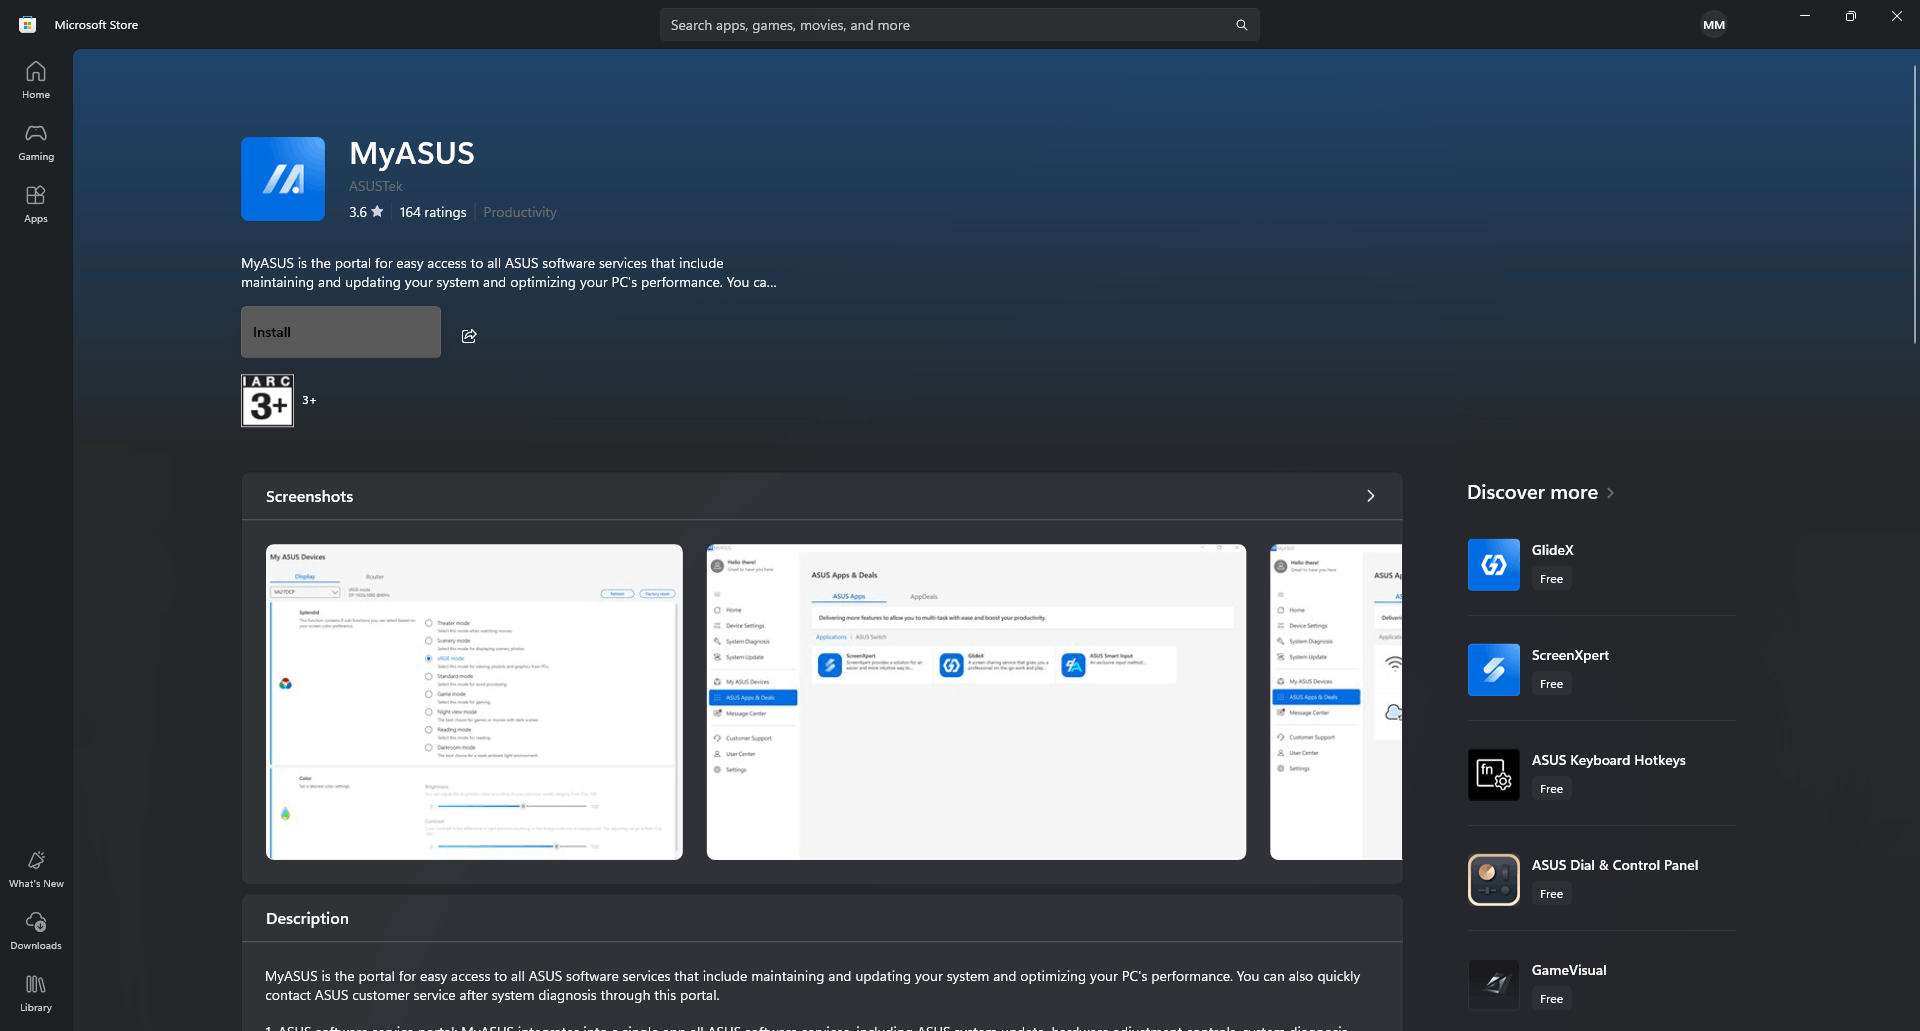Open the Library page

click(x=36, y=993)
